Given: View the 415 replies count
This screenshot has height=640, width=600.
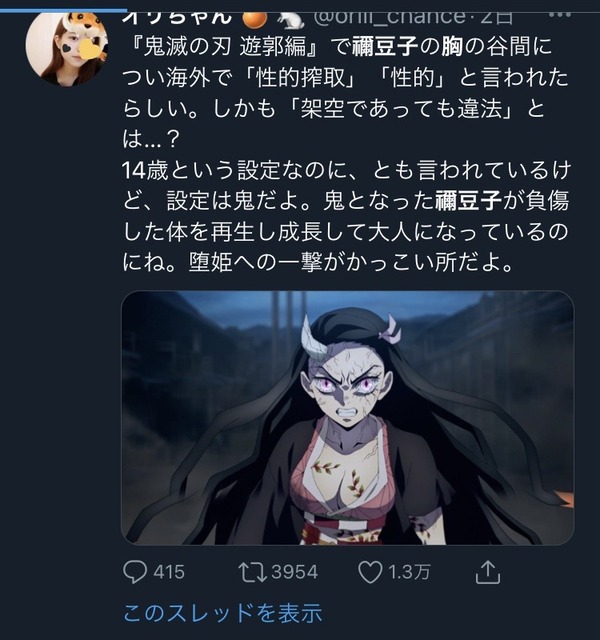Looking at the screenshot, I should [169, 572].
